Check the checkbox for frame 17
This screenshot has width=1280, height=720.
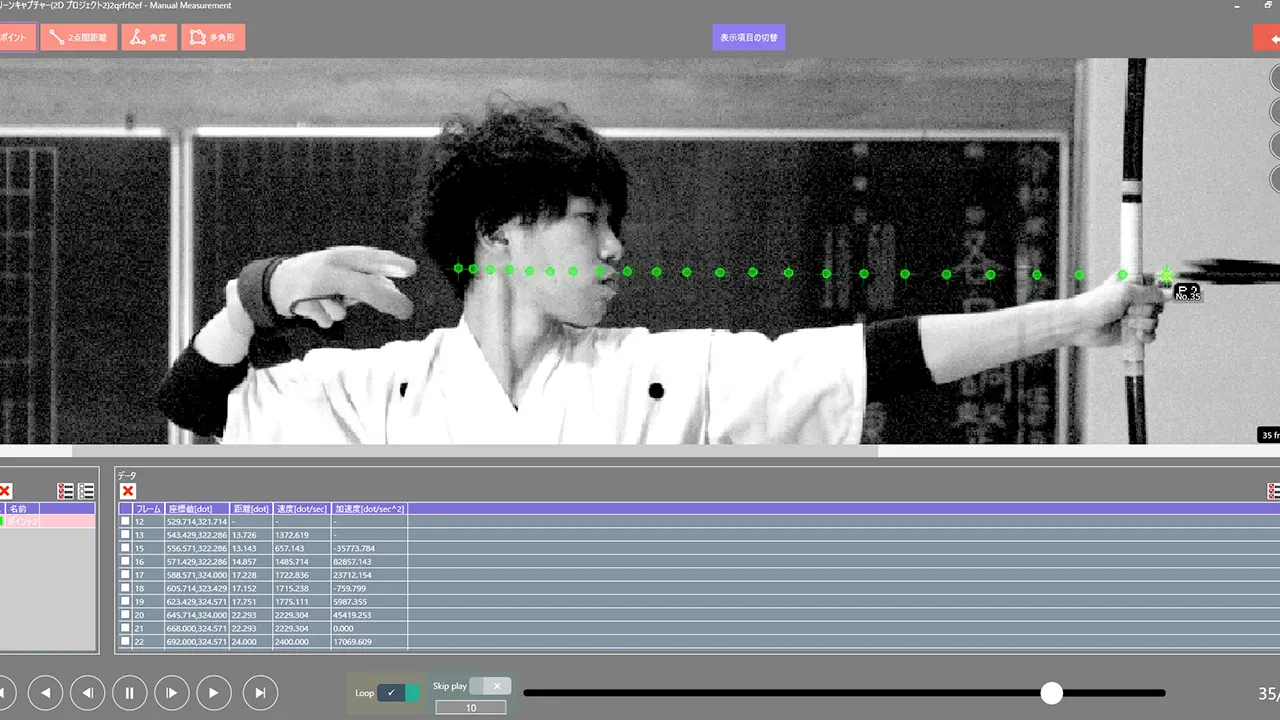point(125,575)
